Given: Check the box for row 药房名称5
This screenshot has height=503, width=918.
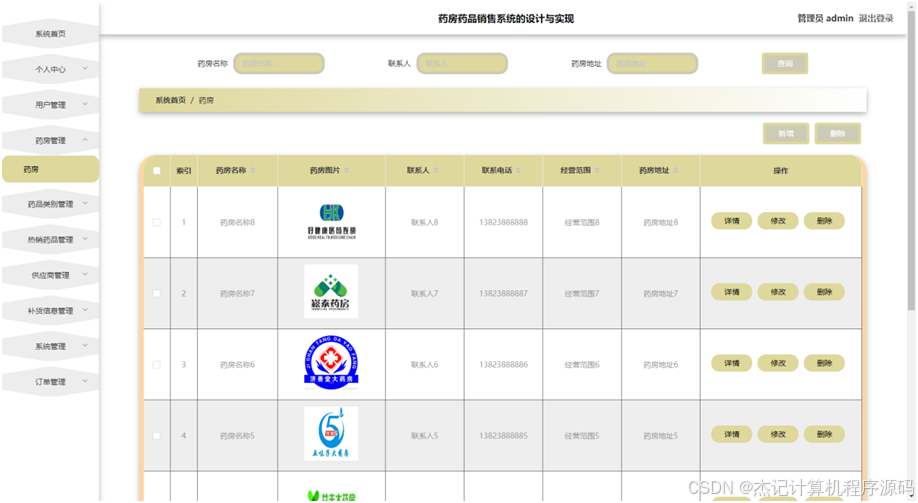Looking at the screenshot, I should (156, 436).
